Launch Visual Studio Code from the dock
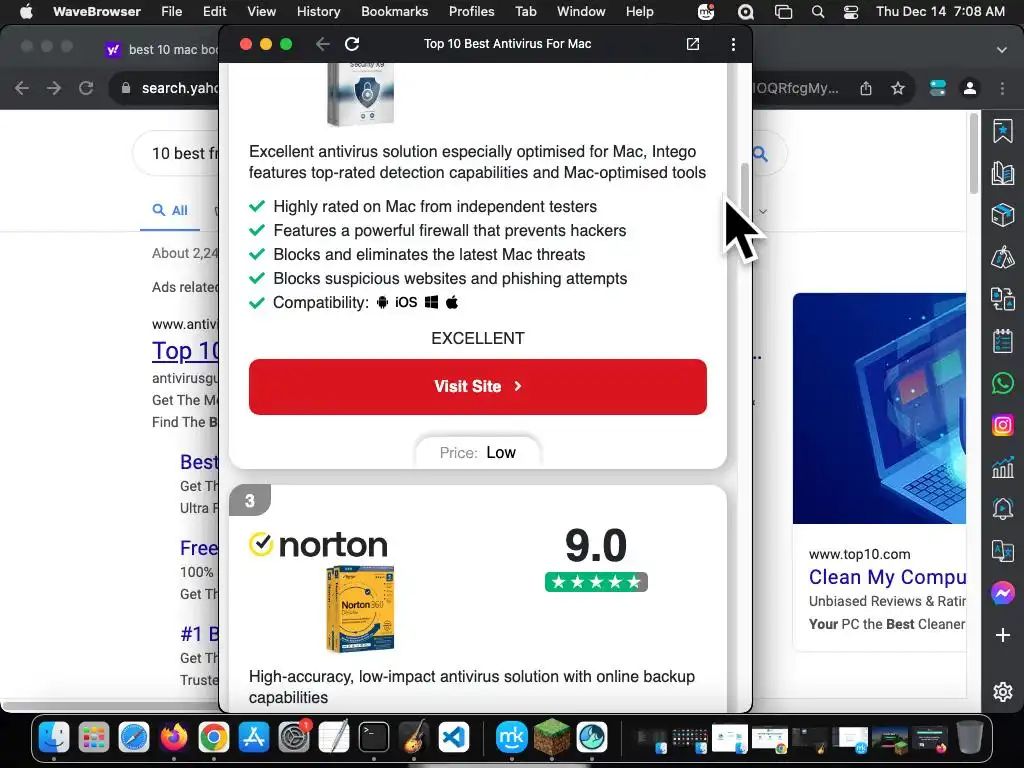The width and height of the screenshot is (1024, 768). pyautogui.click(x=454, y=738)
